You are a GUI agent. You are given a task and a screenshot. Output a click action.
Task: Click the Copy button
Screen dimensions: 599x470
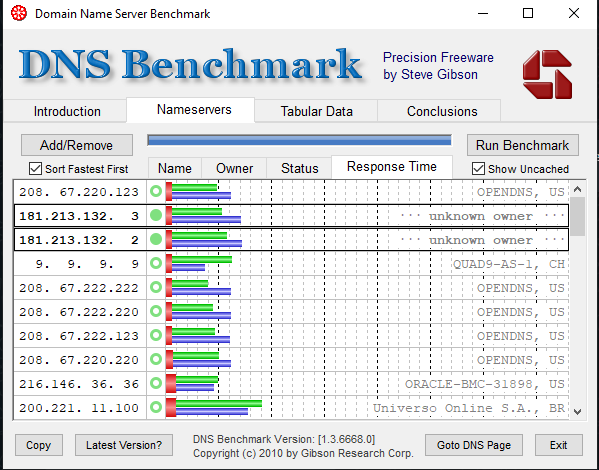(x=39, y=445)
